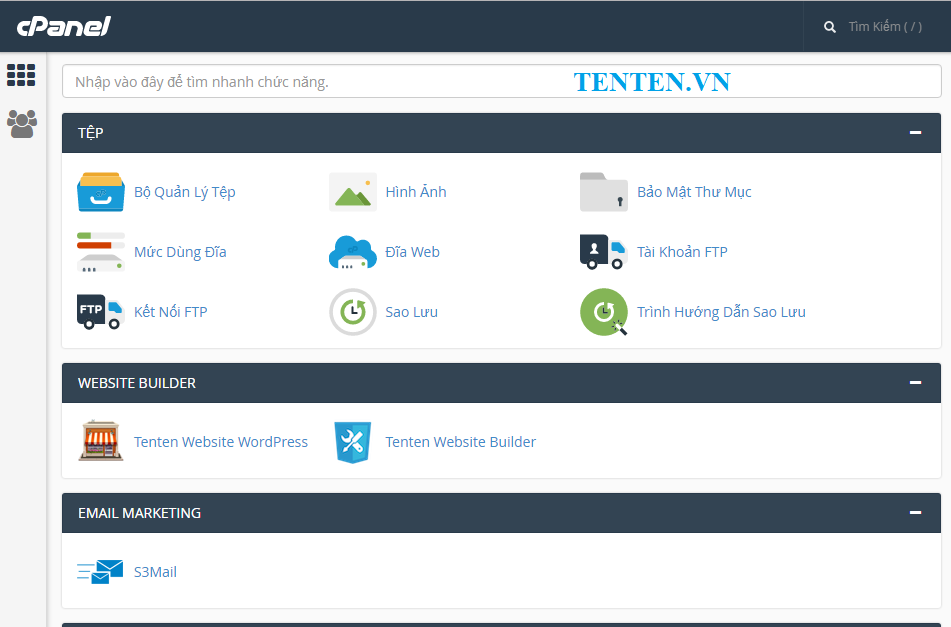
Task: Collapse the WEBSITE BUILDER section
Action: pyautogui.click(x=915, y=383)
